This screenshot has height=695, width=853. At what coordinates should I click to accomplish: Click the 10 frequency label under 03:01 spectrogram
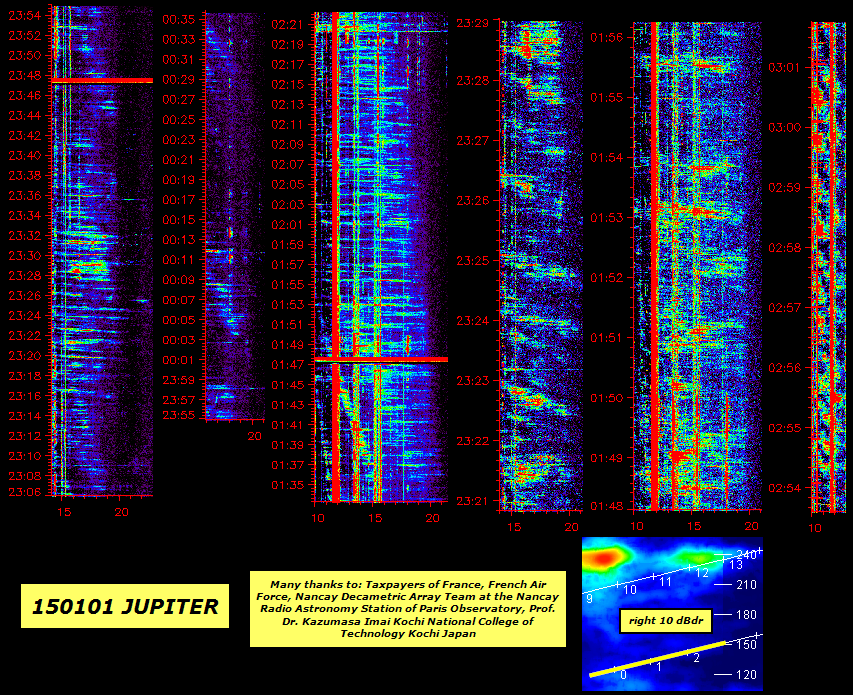click(815, 528)
